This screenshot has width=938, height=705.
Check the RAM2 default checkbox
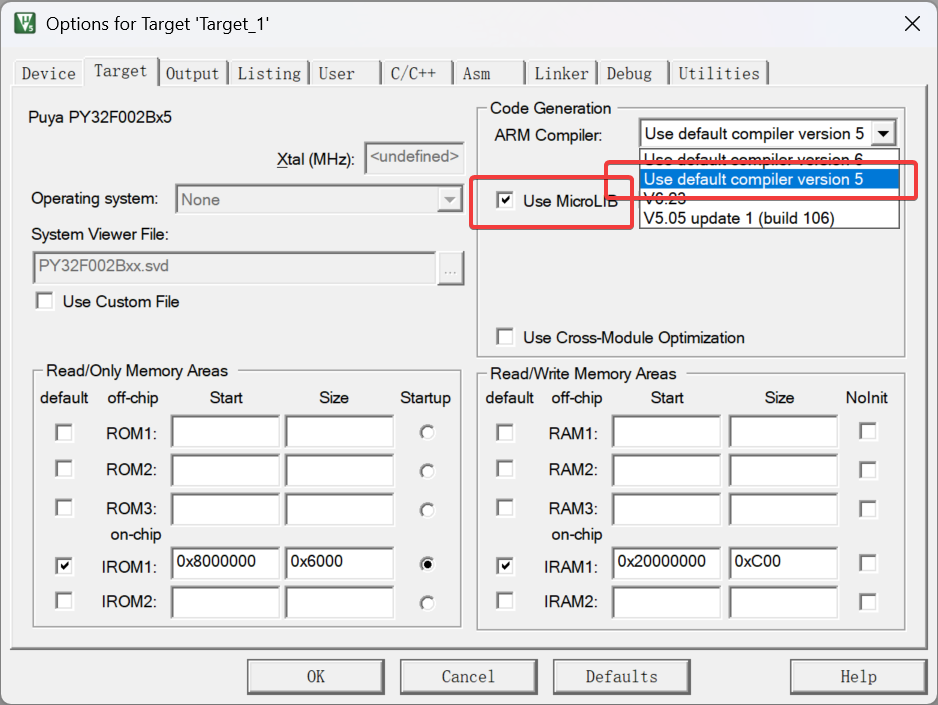click(505, 469)
